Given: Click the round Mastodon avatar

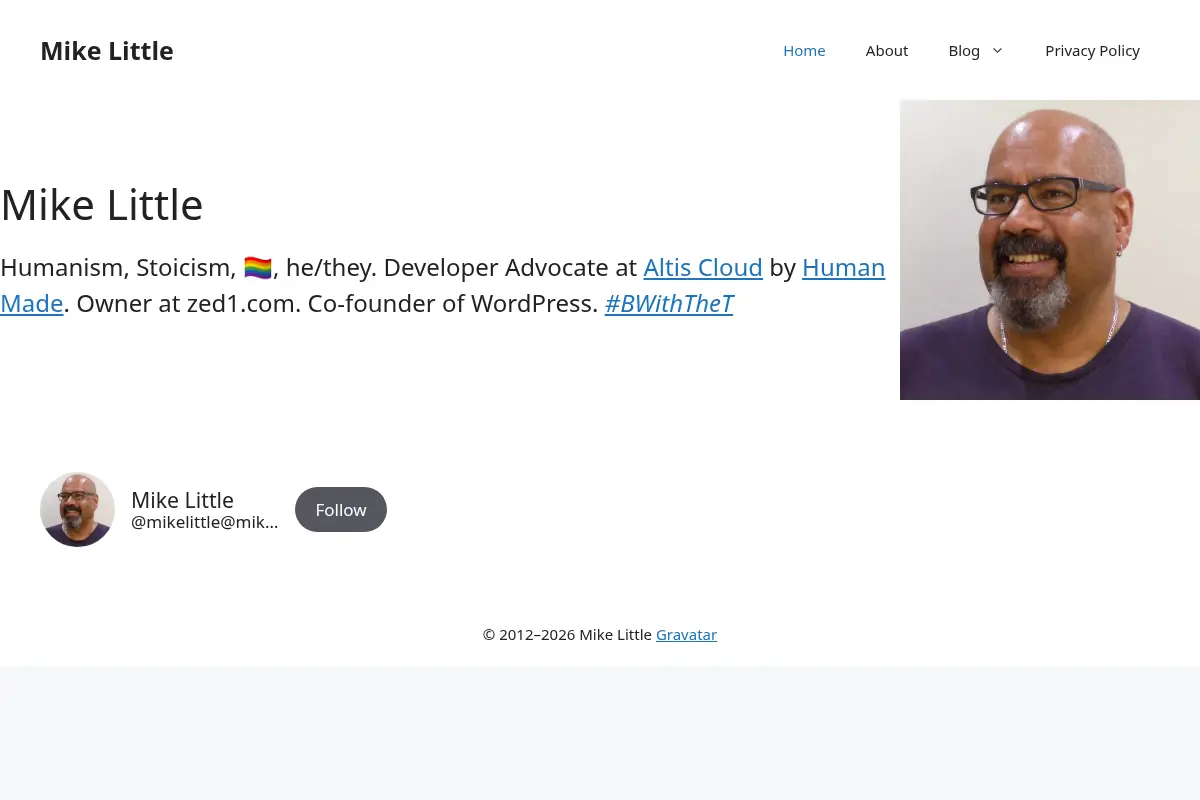Looking at the screenshot, I should (x=77, y=509).
